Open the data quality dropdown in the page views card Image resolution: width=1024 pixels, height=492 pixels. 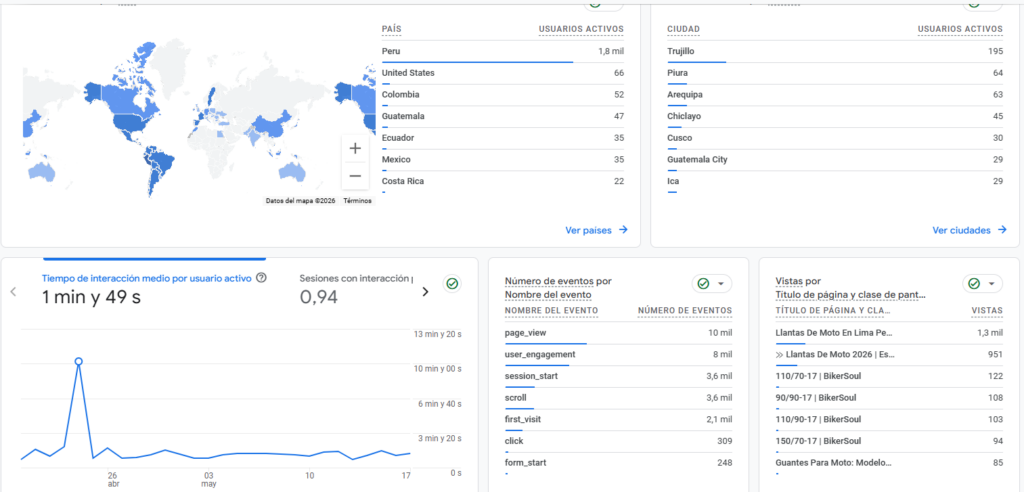(x=982, y=284)
